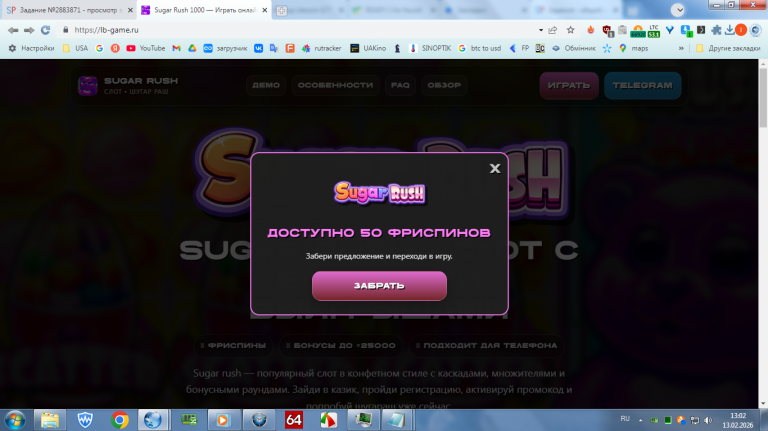Show hidden tray icons with the small arrow
The image size is (768, 431).
(640, 420)
